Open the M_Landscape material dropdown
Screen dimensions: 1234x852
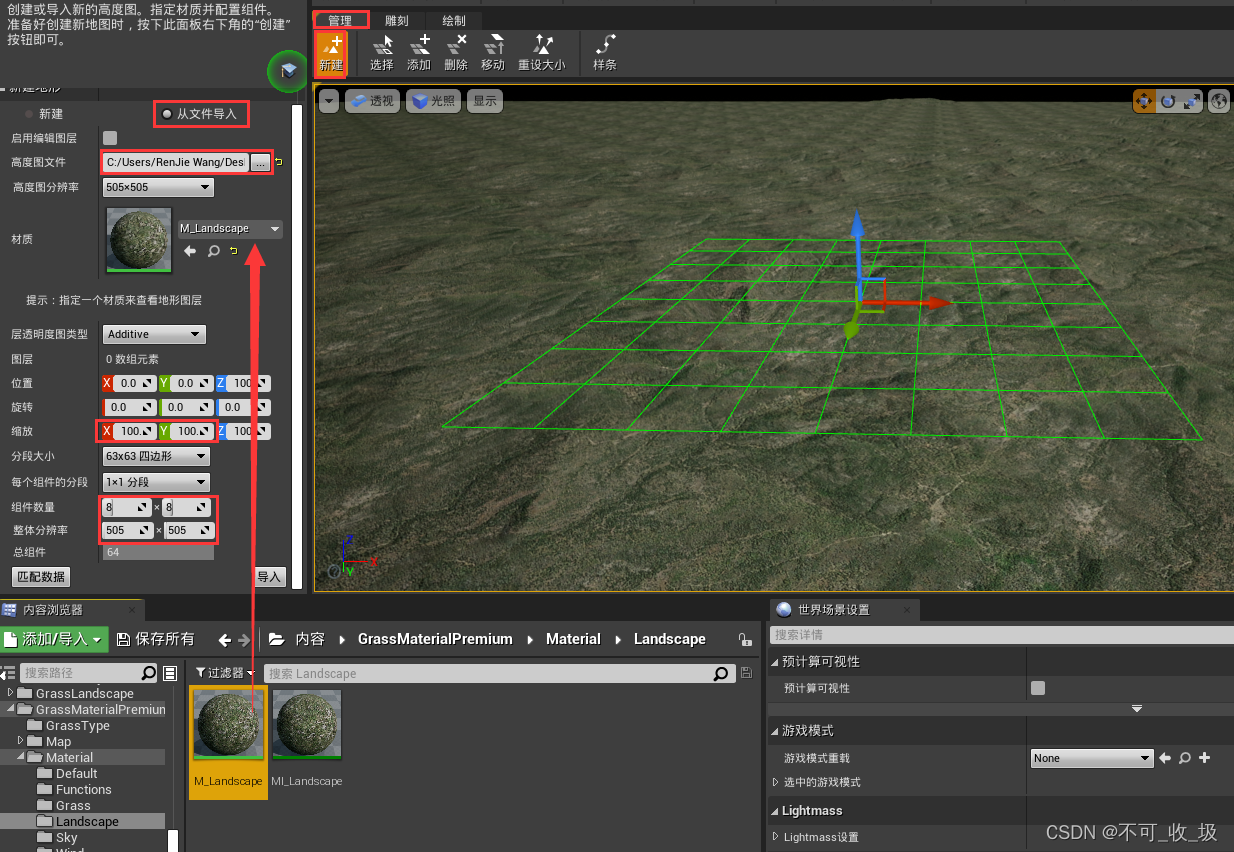tap(230, 229)
